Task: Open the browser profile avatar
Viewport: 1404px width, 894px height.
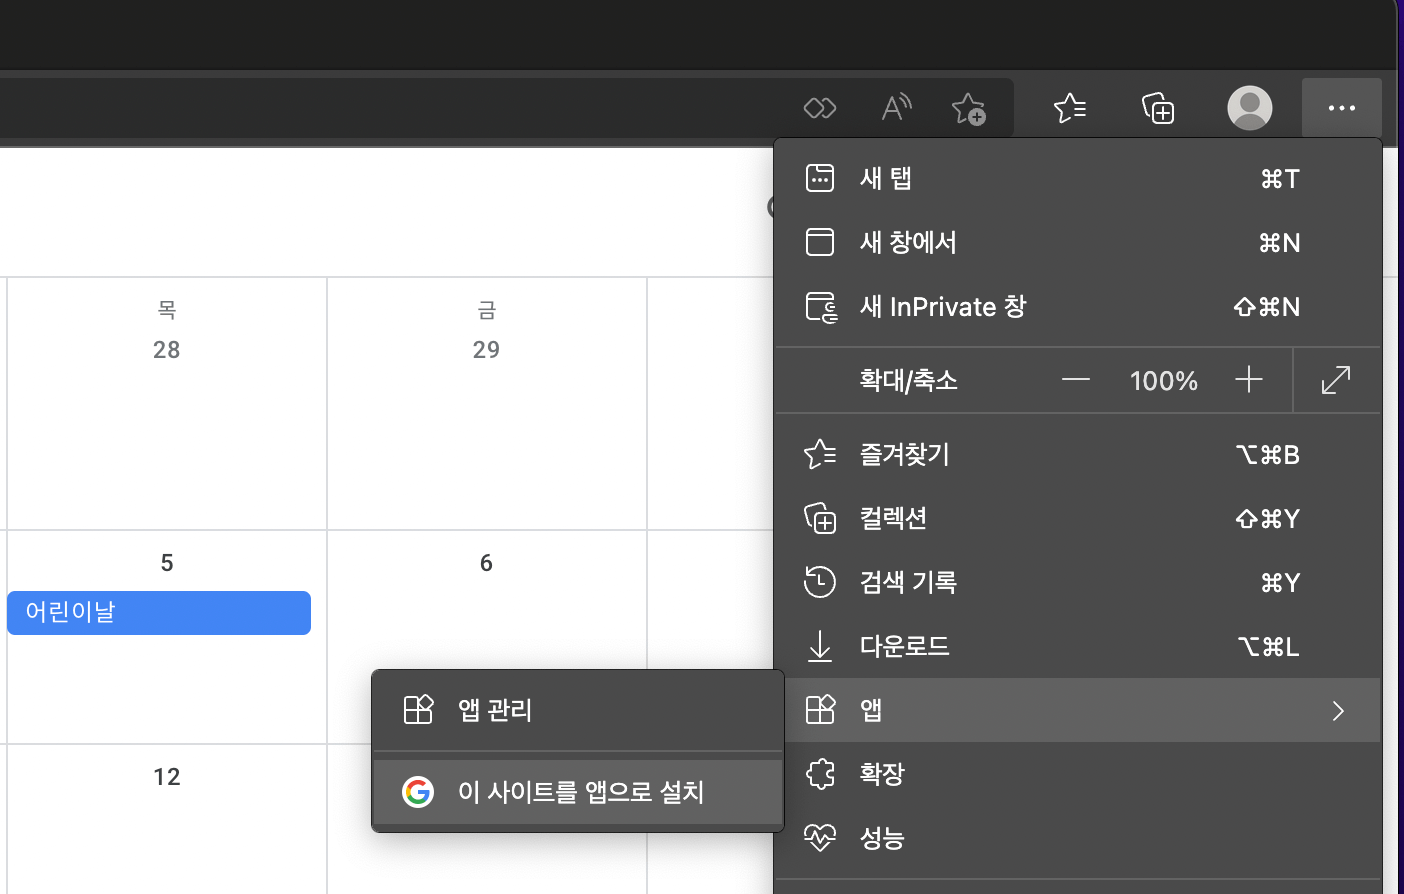Action: click(1249, 108)
